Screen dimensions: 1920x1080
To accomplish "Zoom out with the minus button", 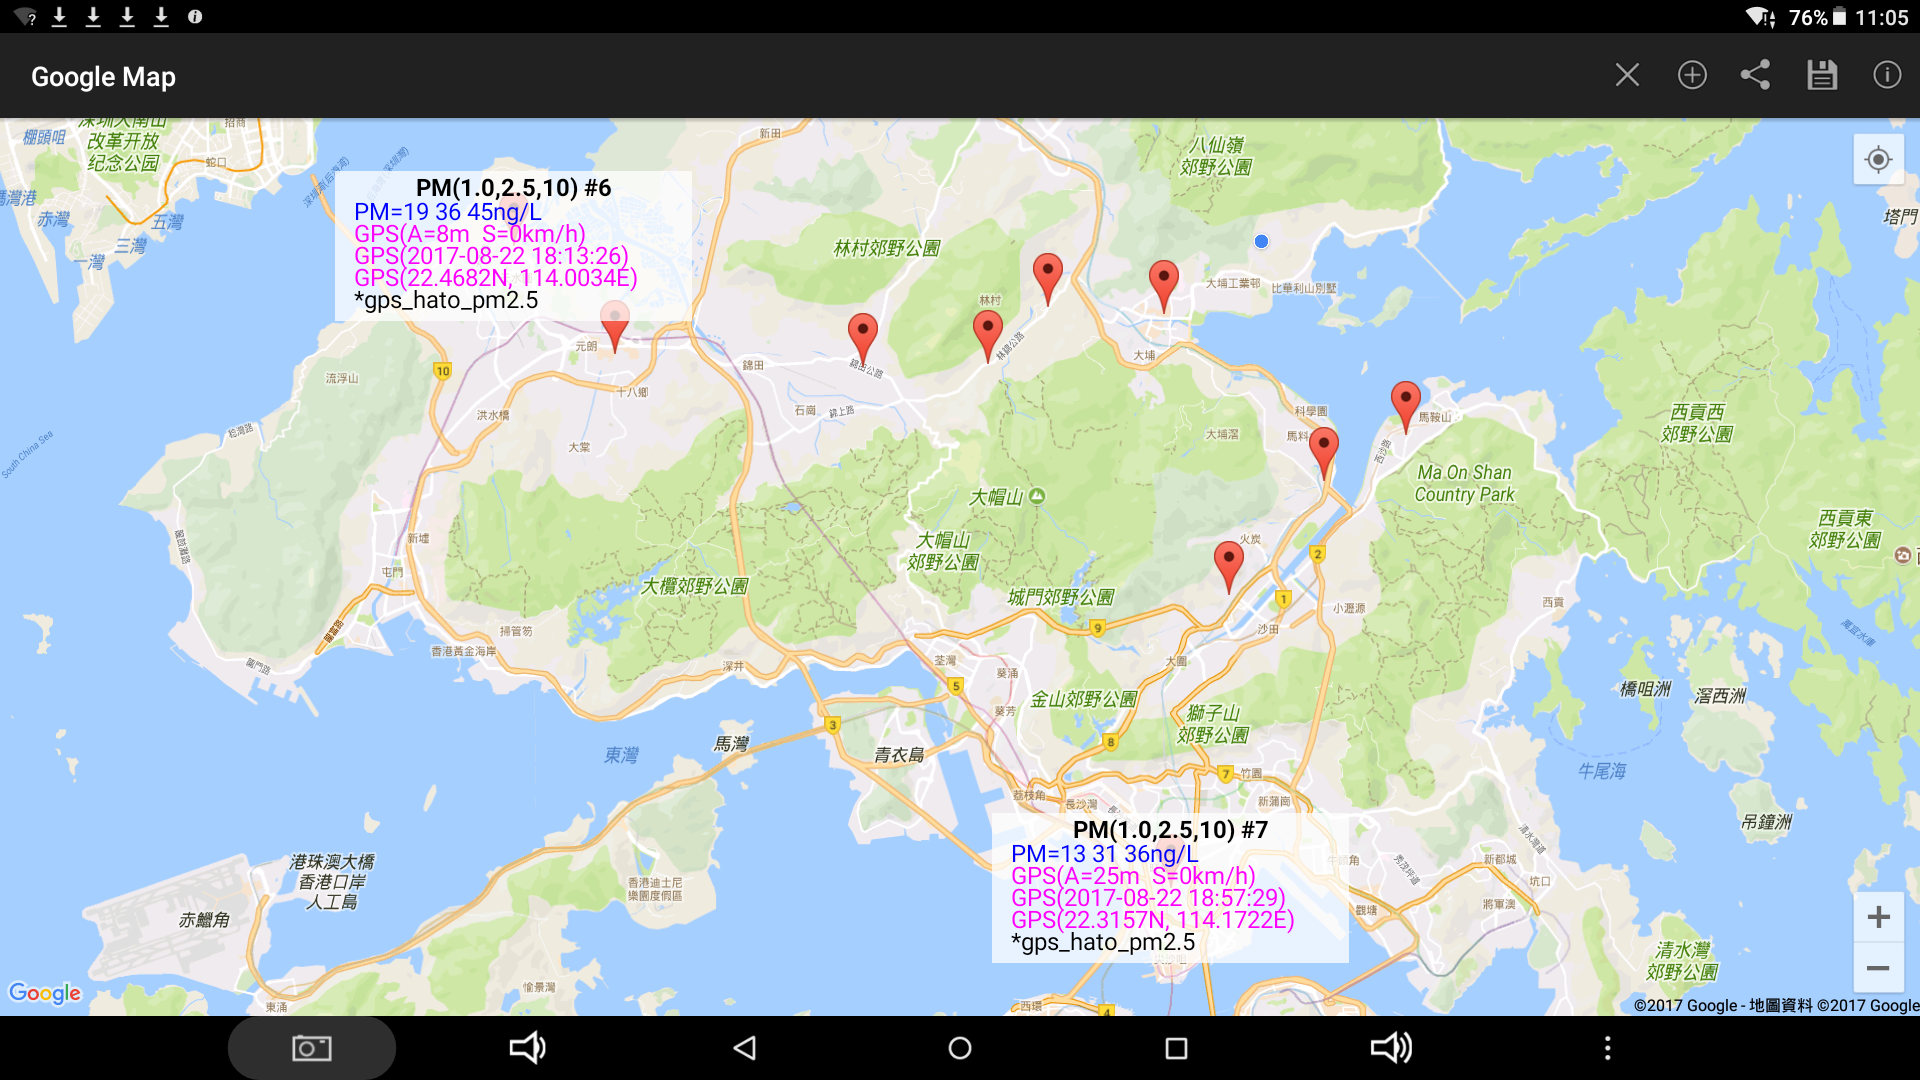I will coord(1878,968).
